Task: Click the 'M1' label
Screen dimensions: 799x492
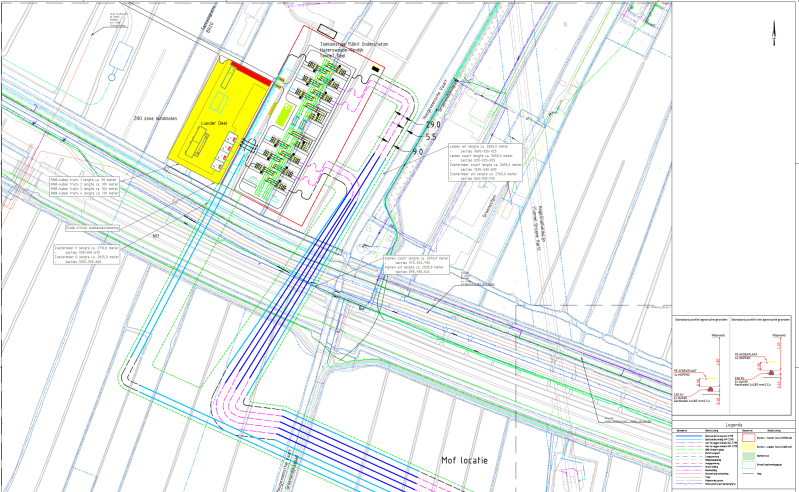Action: (x=156, y=236)
